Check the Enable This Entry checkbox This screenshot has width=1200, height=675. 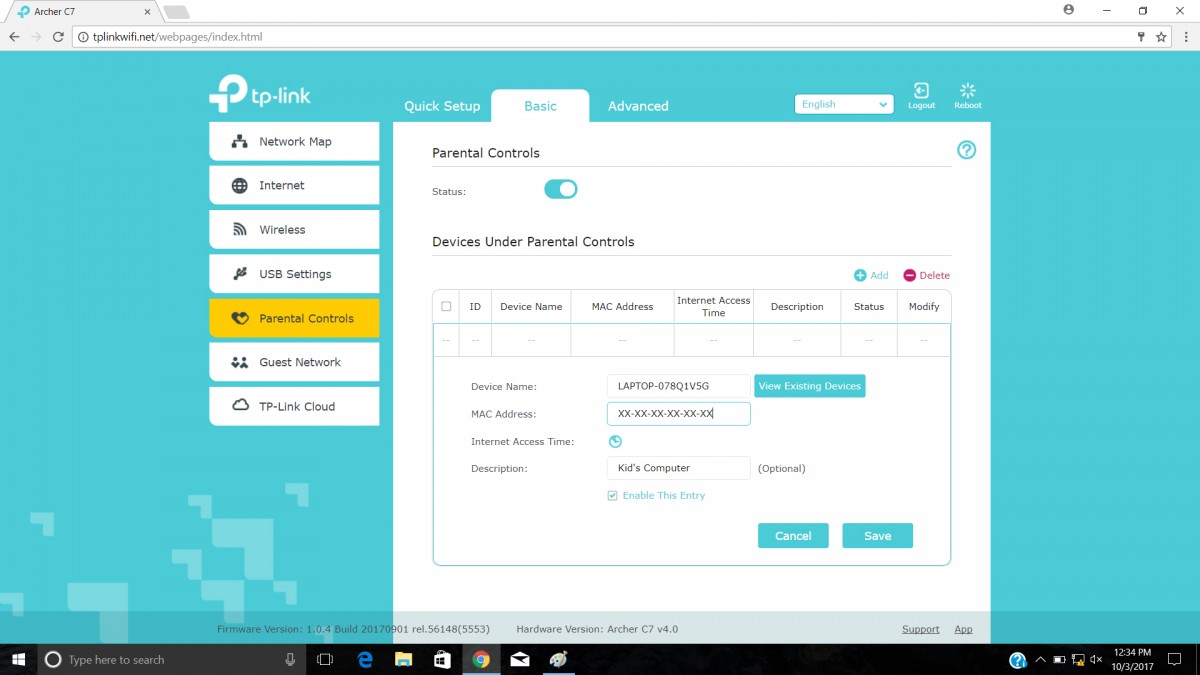612,495
